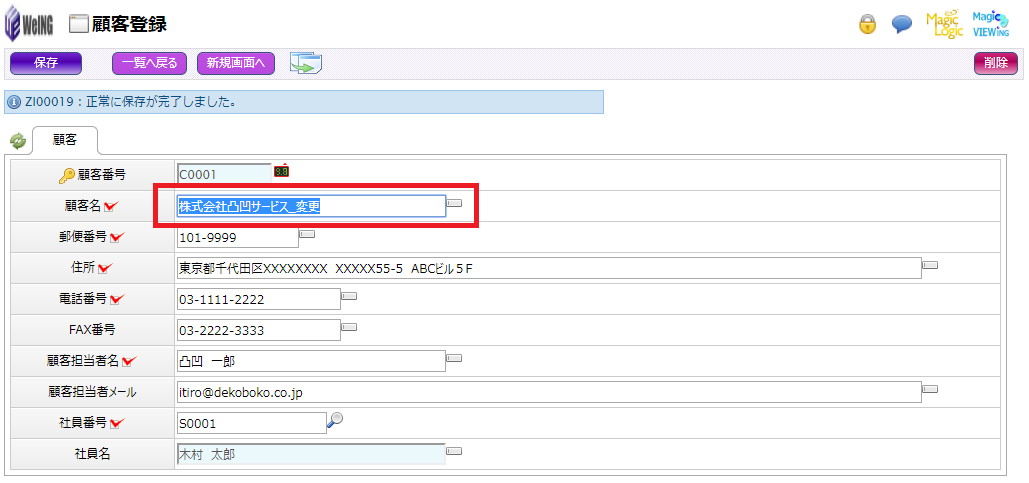This screenshot has width=1029, height=483.
Task: Expand the 住所 field editor
Action: (x=930, y=265)
